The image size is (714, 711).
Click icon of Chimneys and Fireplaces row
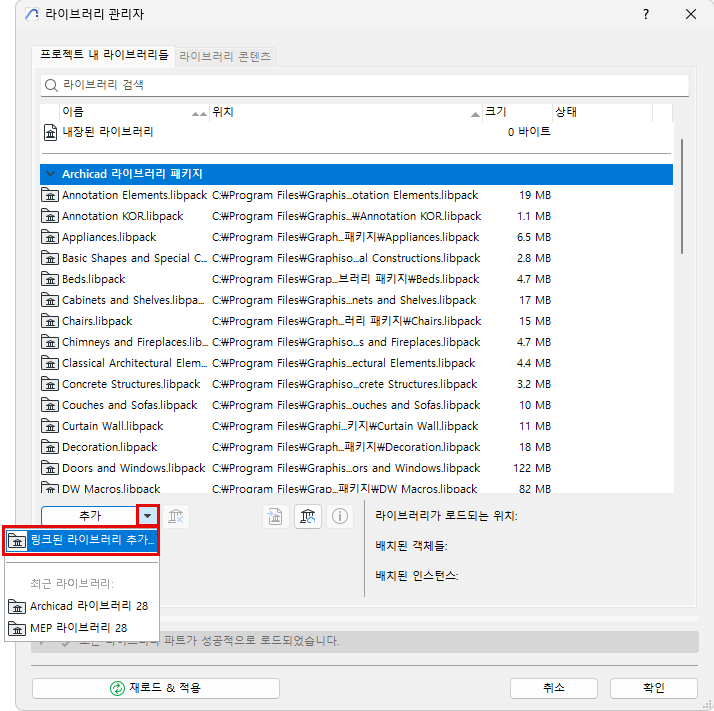(50, 342)
